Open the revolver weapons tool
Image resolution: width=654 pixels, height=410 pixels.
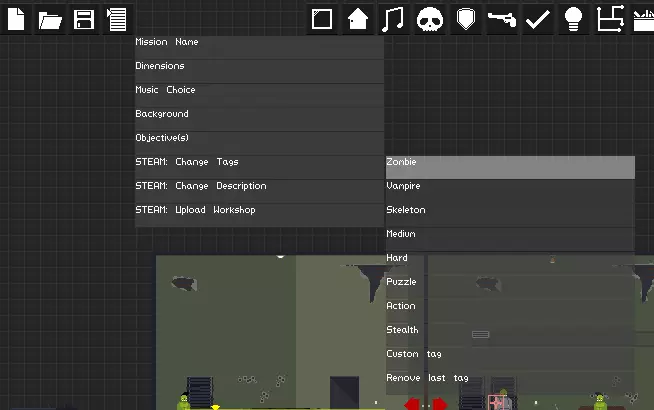(502, 19)
